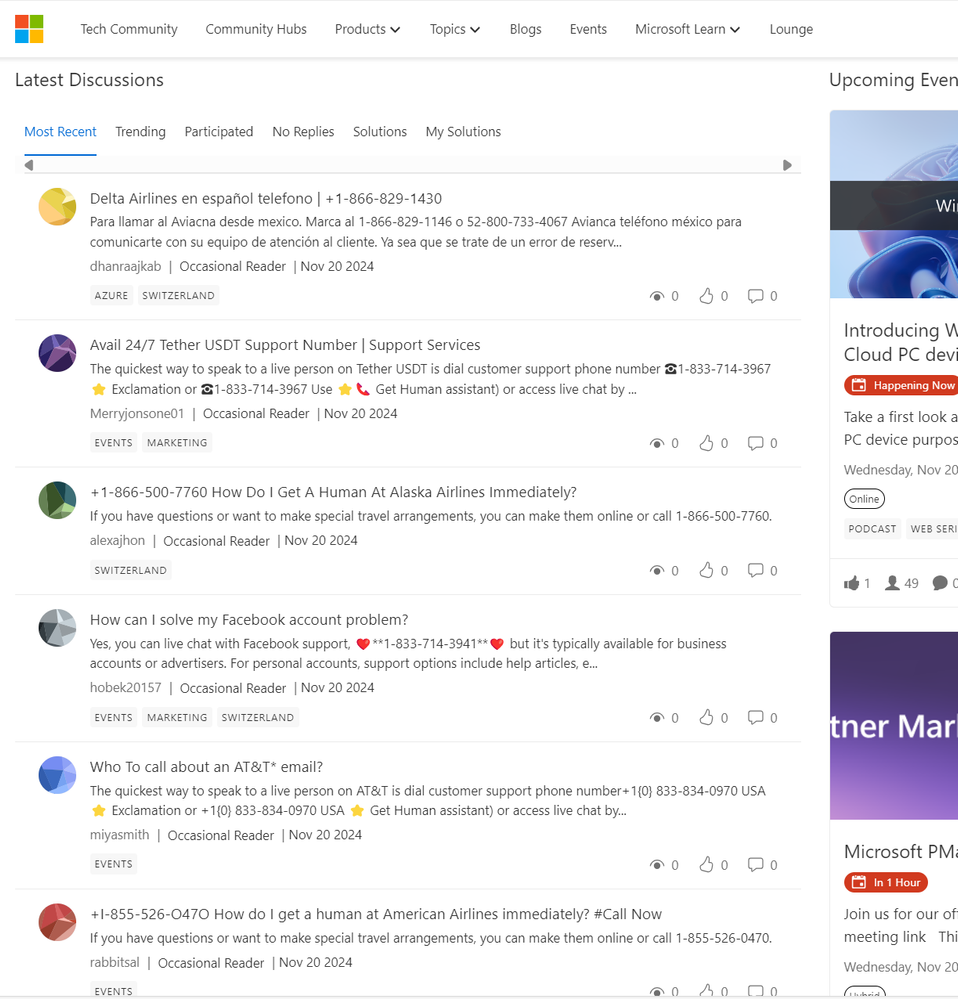Click views eye icon on Alaska Airlines post
Image resolution: width=958 pixels, height=999 pixels.
point(657,571)
